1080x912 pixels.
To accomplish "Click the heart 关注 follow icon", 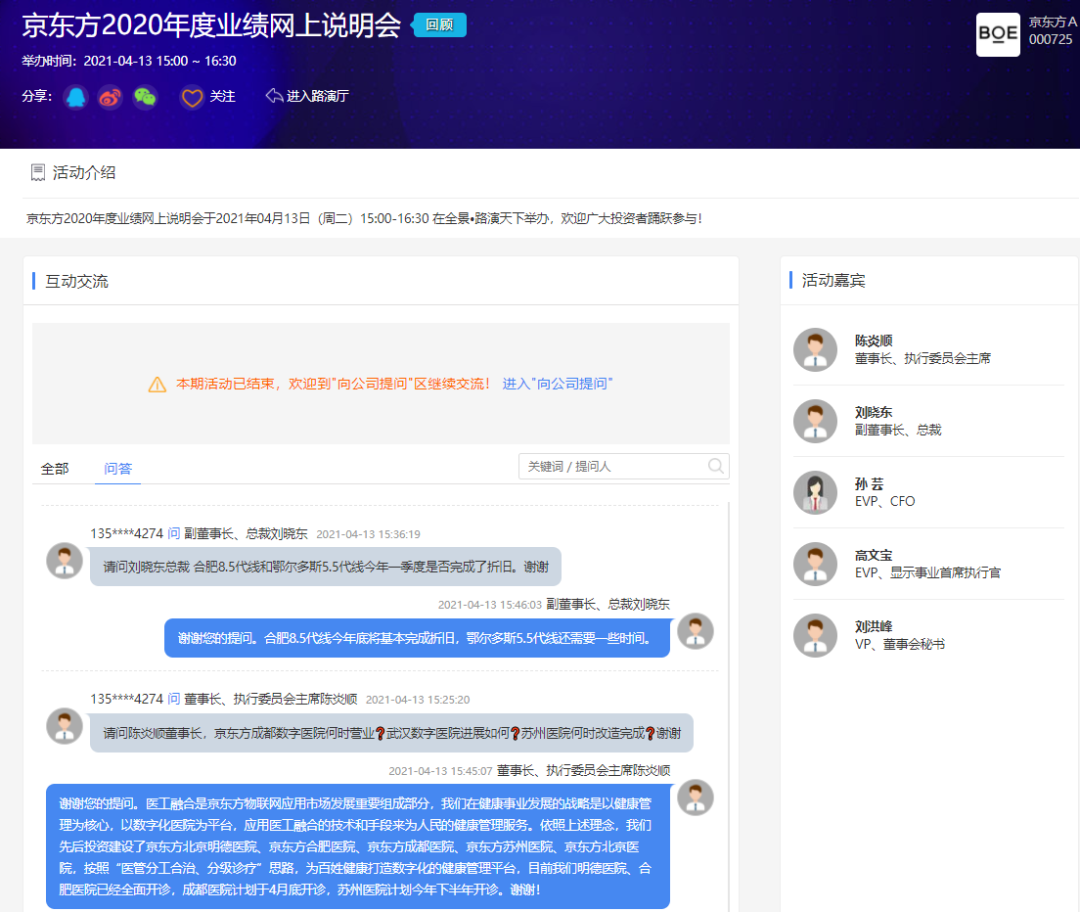I will pos(191,97).
